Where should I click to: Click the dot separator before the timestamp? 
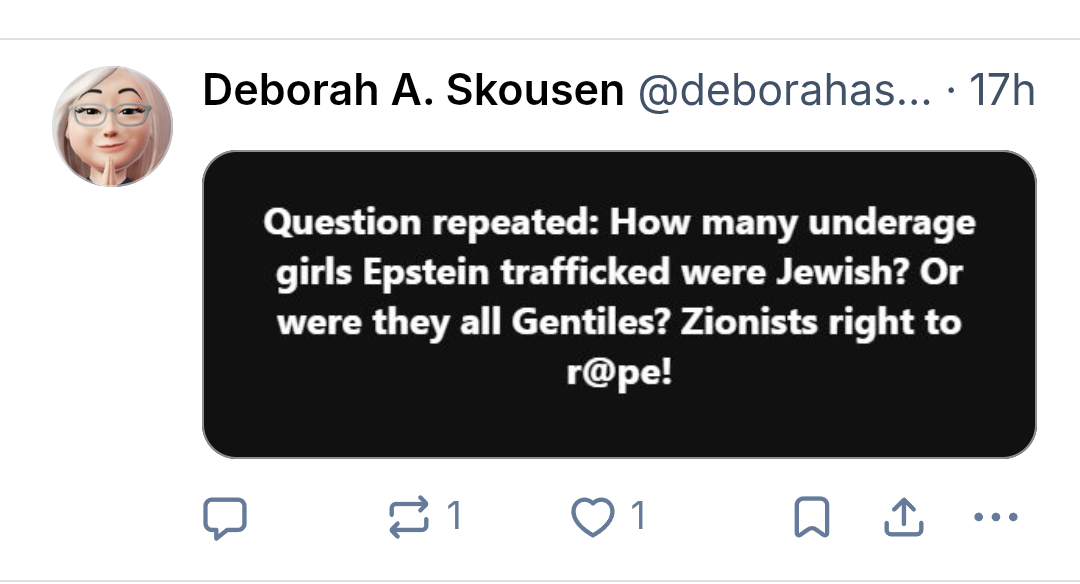click(950, 92)
